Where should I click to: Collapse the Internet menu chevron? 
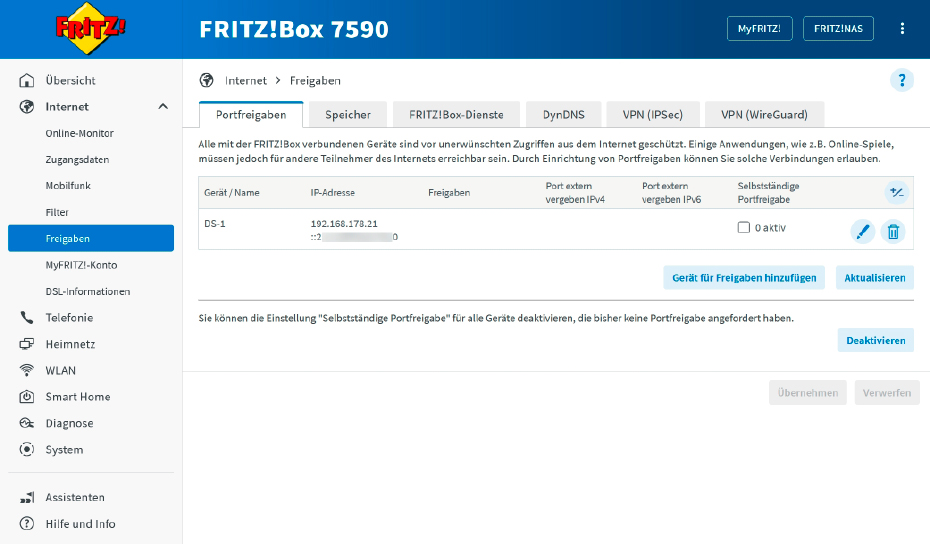(x=163, y=107)
